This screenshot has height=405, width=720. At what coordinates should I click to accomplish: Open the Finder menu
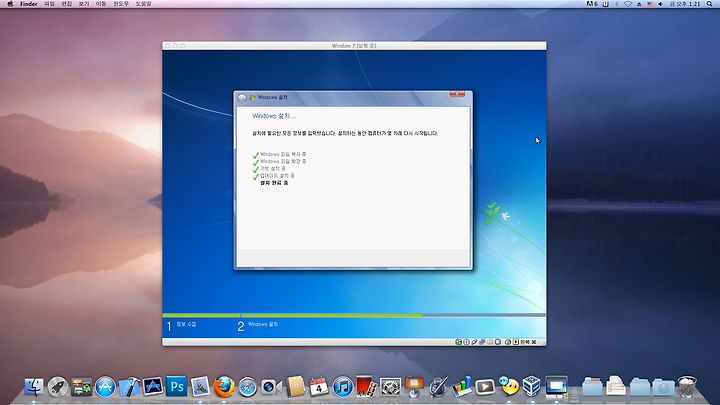click(28, 4)
